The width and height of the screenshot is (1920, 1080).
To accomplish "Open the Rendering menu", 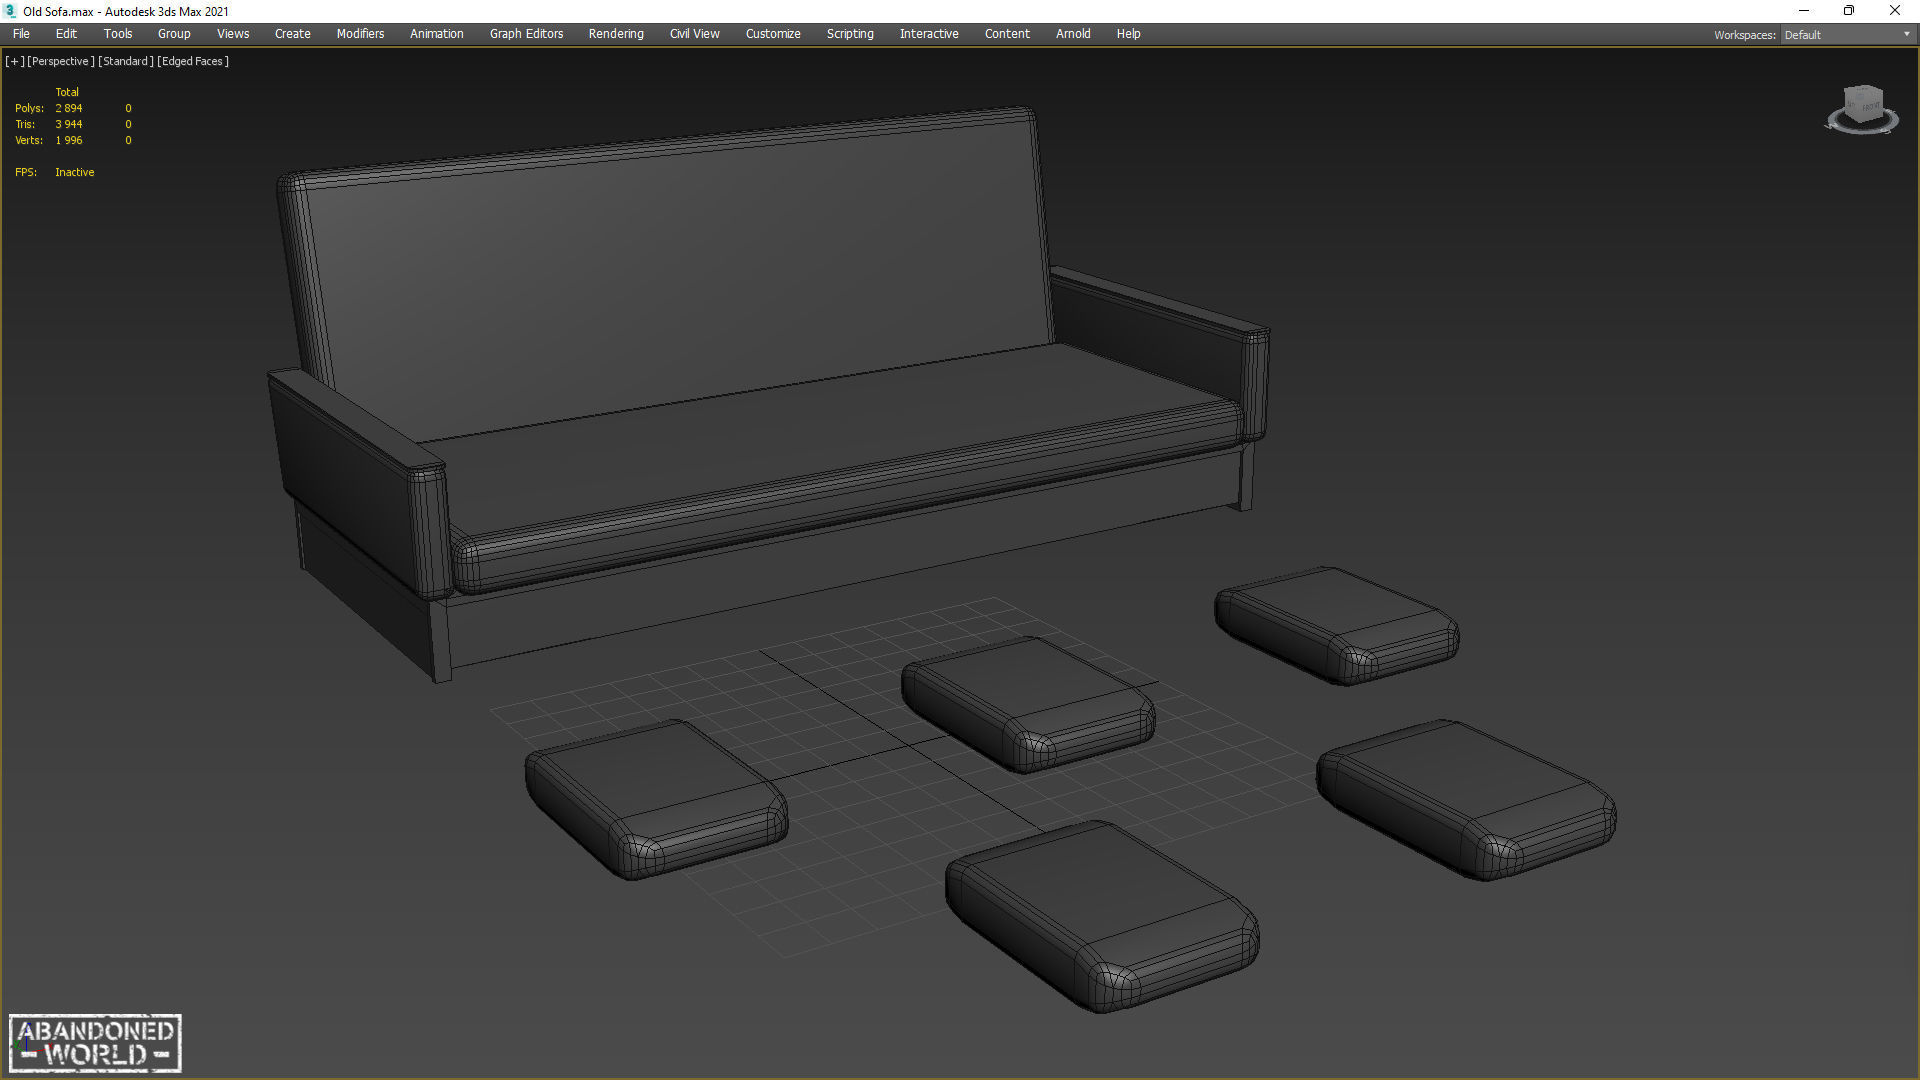I will 616,34.
